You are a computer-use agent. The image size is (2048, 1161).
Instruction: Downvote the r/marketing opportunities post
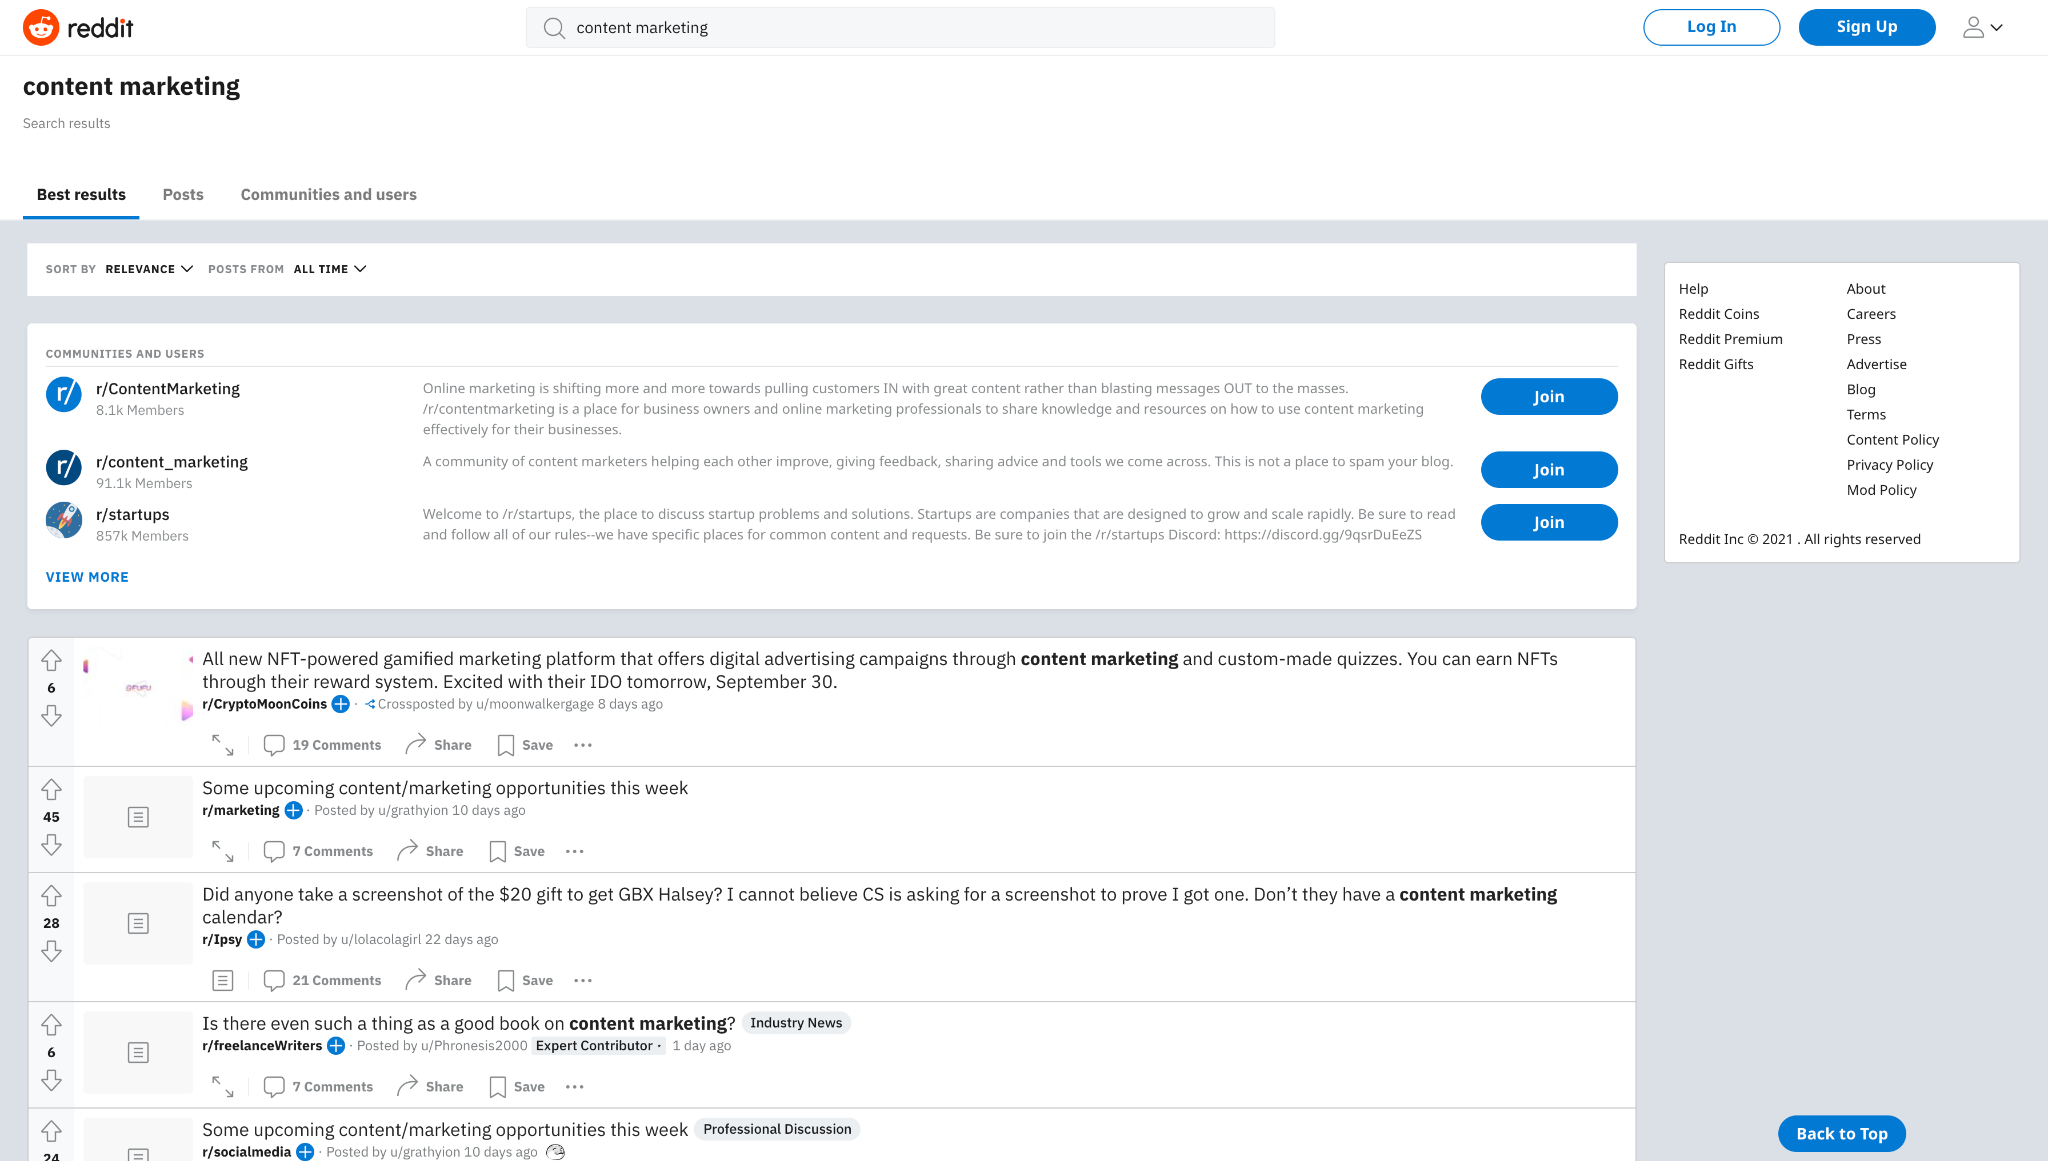pos(52,845)
